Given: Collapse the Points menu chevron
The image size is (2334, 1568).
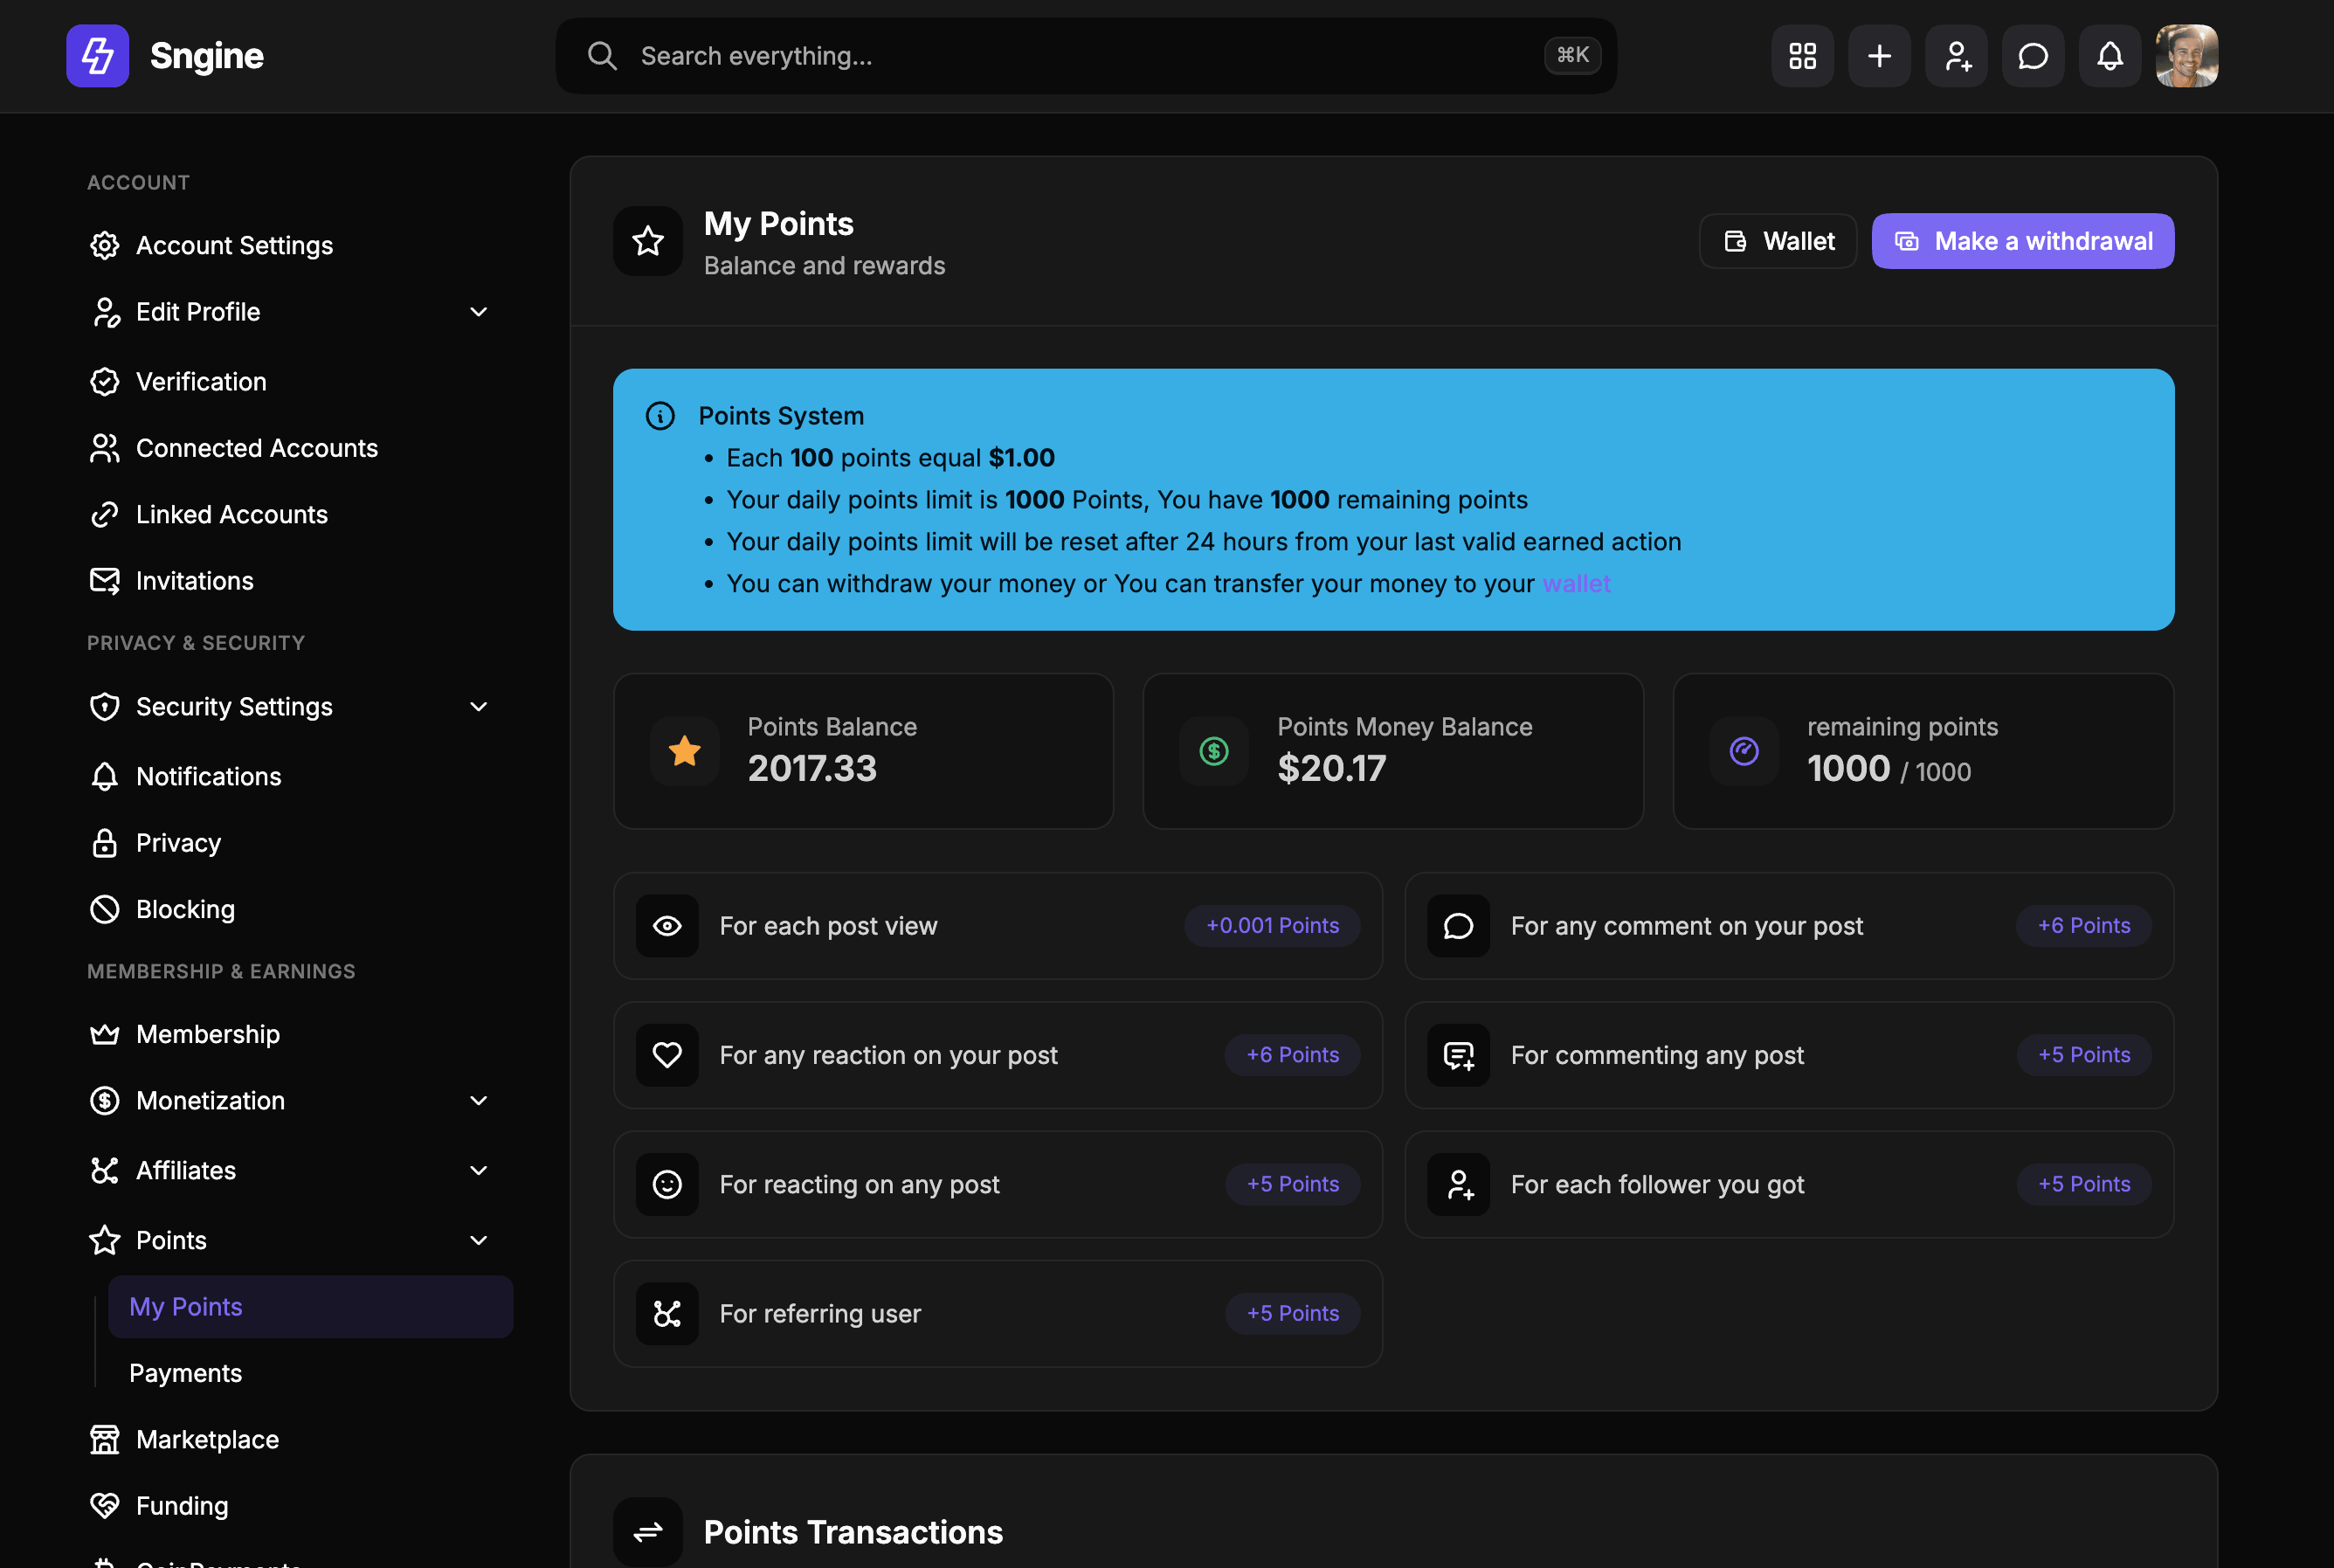Looking at the screenshot, I should click(x=479, y=1240).
